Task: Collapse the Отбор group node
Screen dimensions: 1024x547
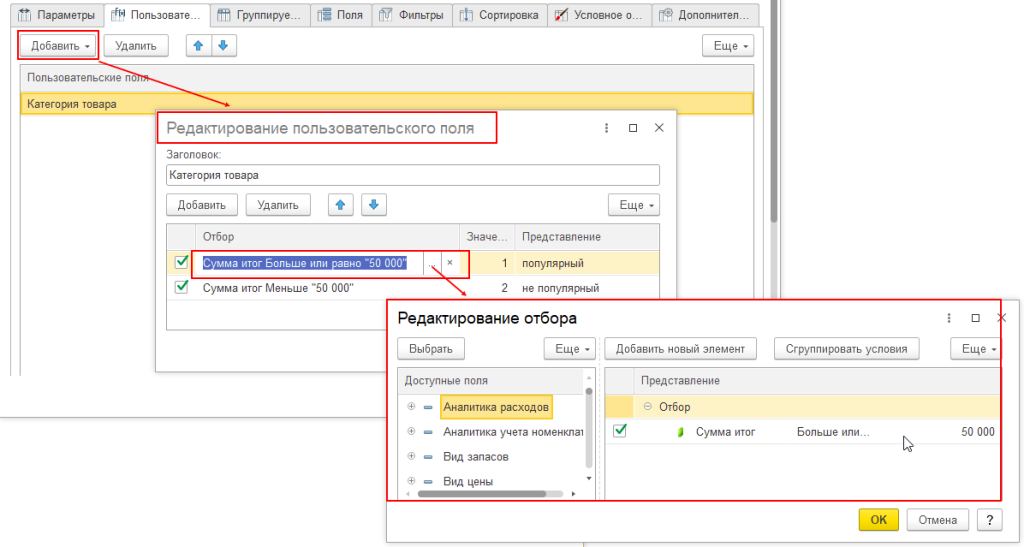Action: [x=647, y=407]
